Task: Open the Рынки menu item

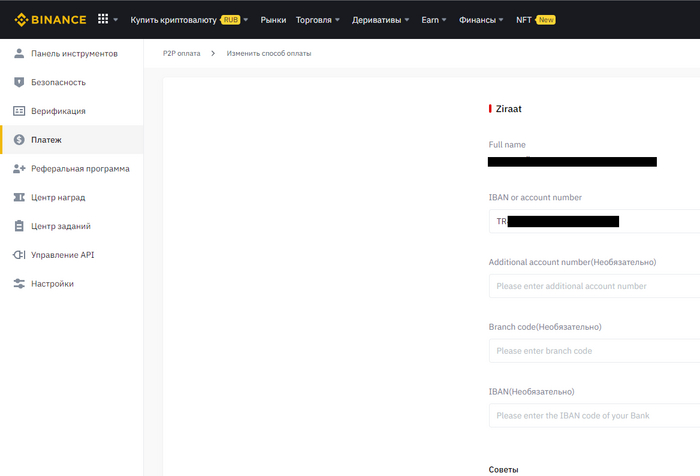Action: 273,19
